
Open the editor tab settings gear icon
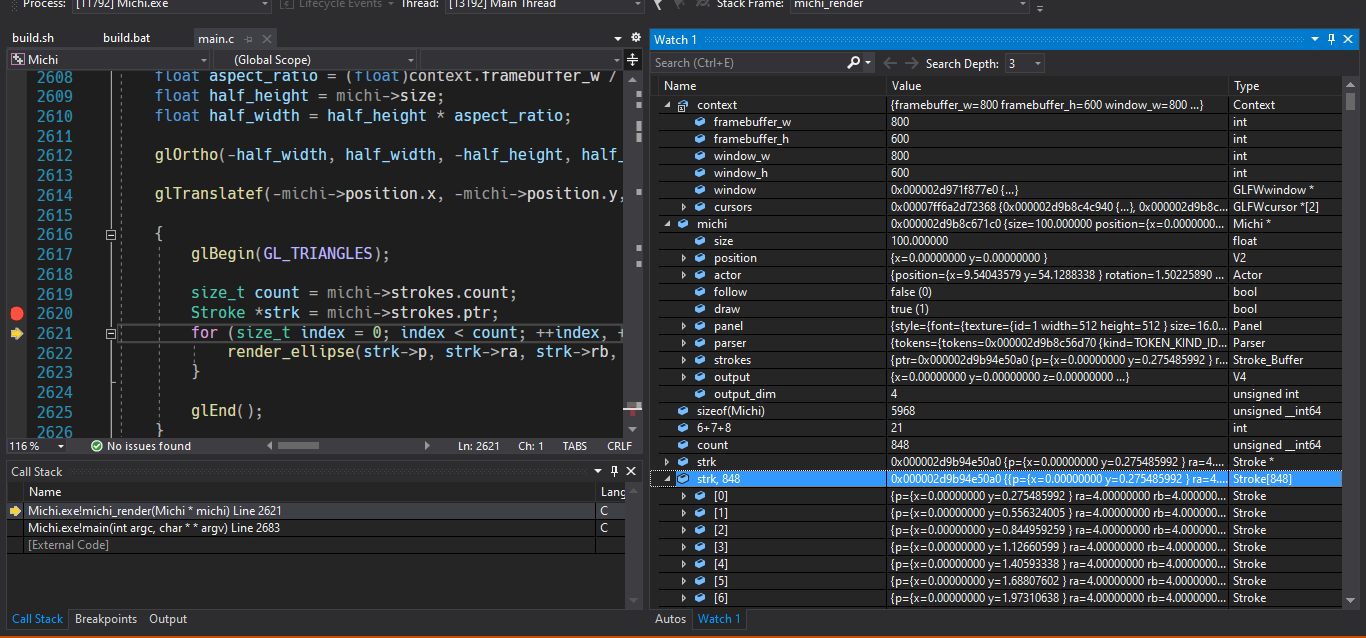[635, 38]
